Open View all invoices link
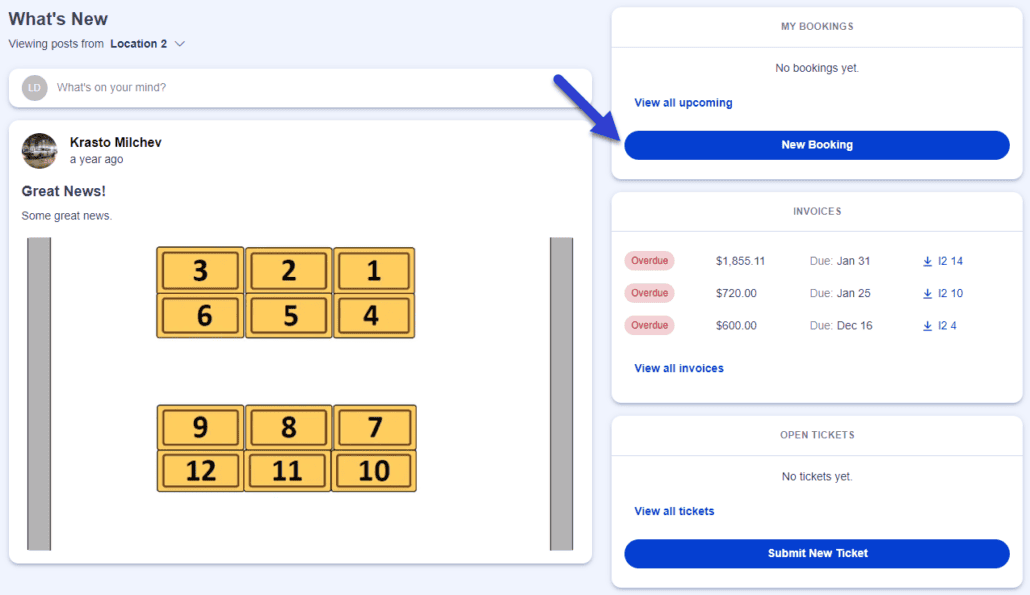Screen dimensions: 1030x595 [x=679, y=368]
